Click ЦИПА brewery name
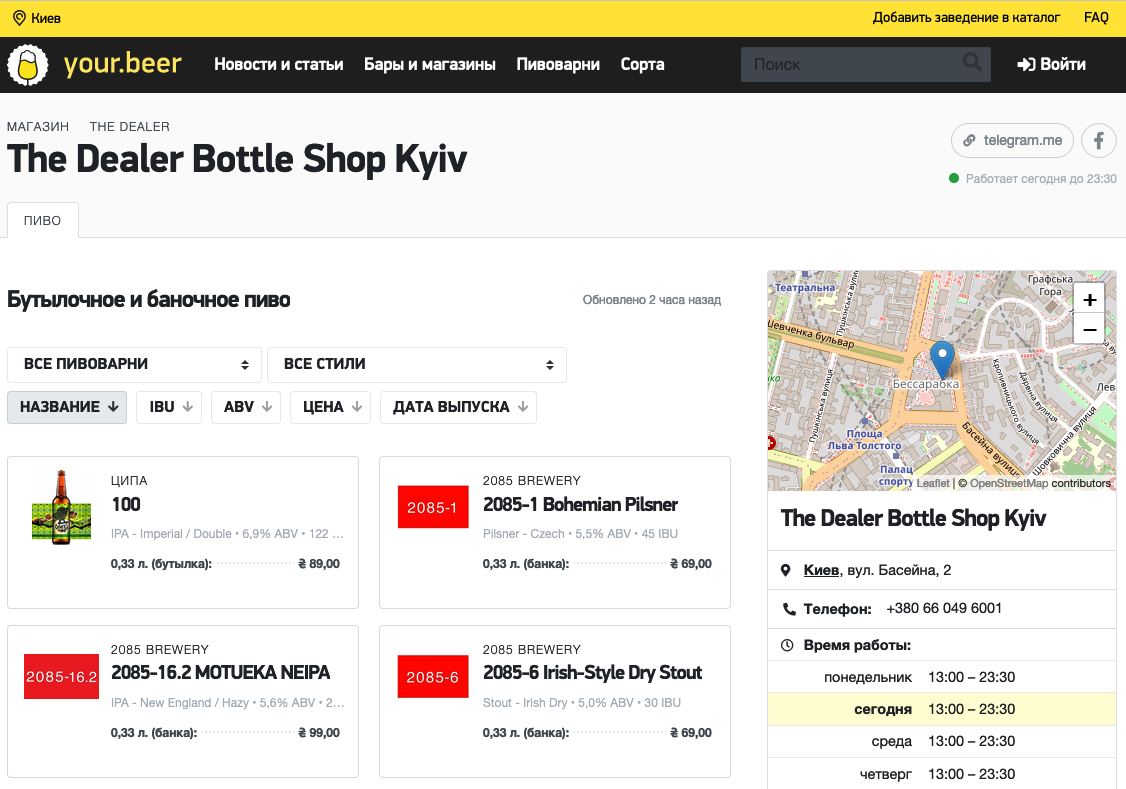1126x789 pixels. (129, 480)
